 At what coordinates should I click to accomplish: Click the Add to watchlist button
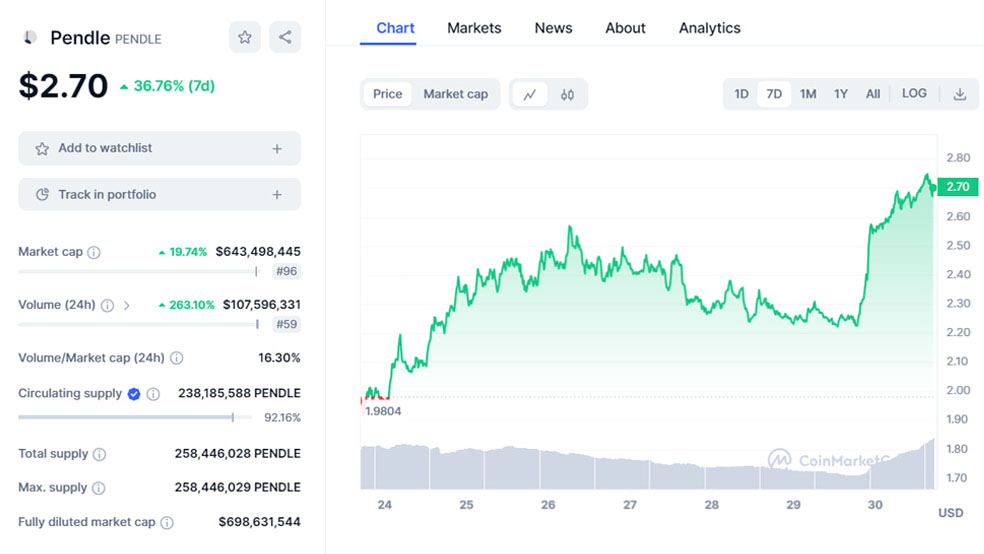point(159,149)
